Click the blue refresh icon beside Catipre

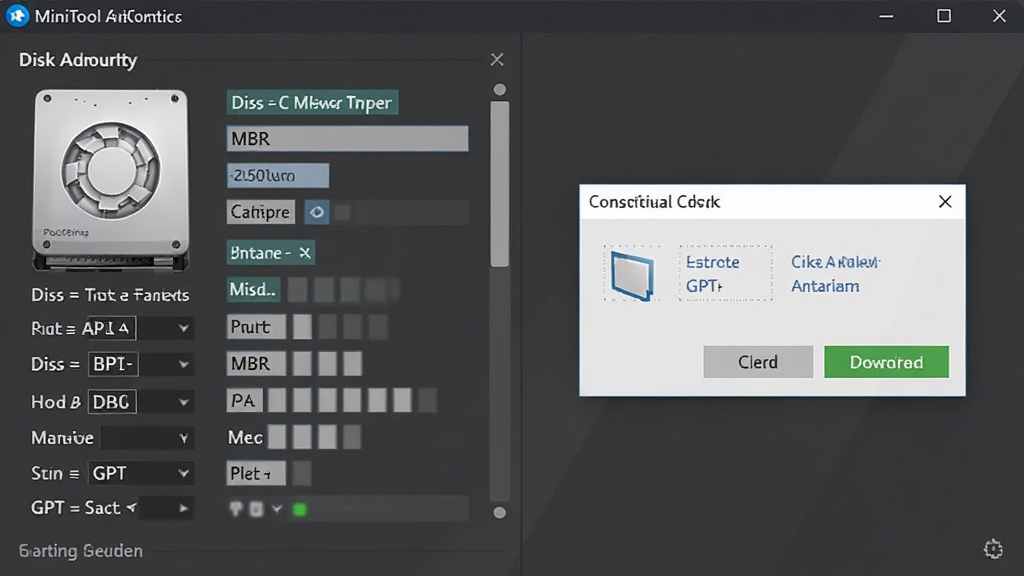(317, 212)
